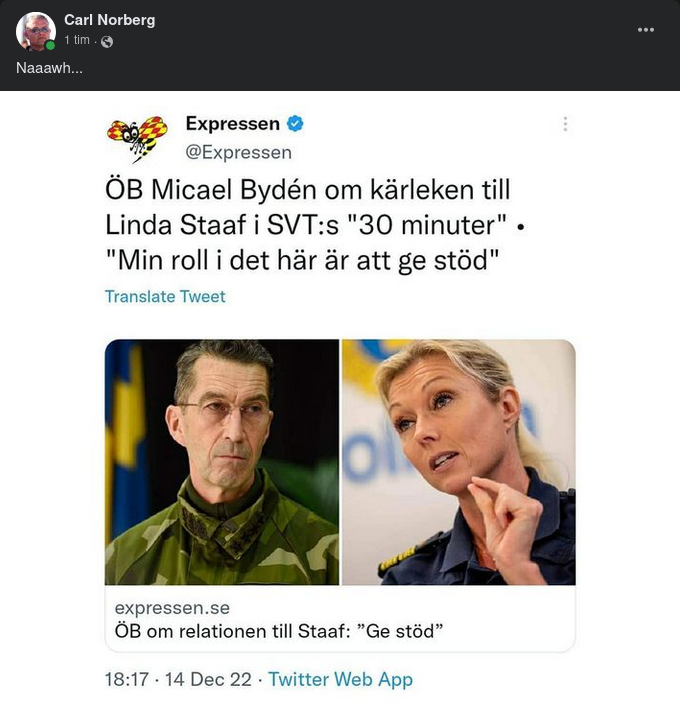This screenshot has width=680, height=704.
Task: Click the Twitter Web App source link
Action: pos(340,680)
